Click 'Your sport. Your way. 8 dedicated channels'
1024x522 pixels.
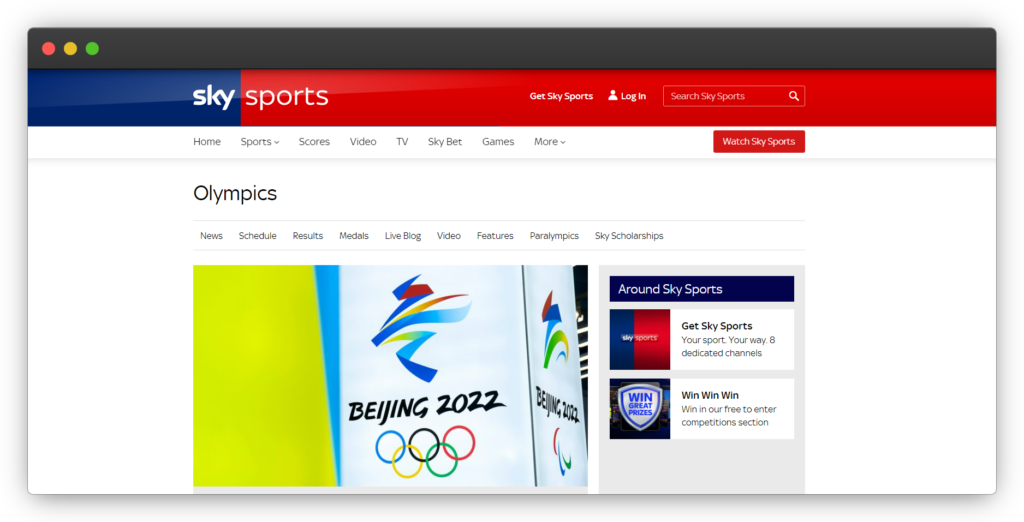tap(728, 347)
